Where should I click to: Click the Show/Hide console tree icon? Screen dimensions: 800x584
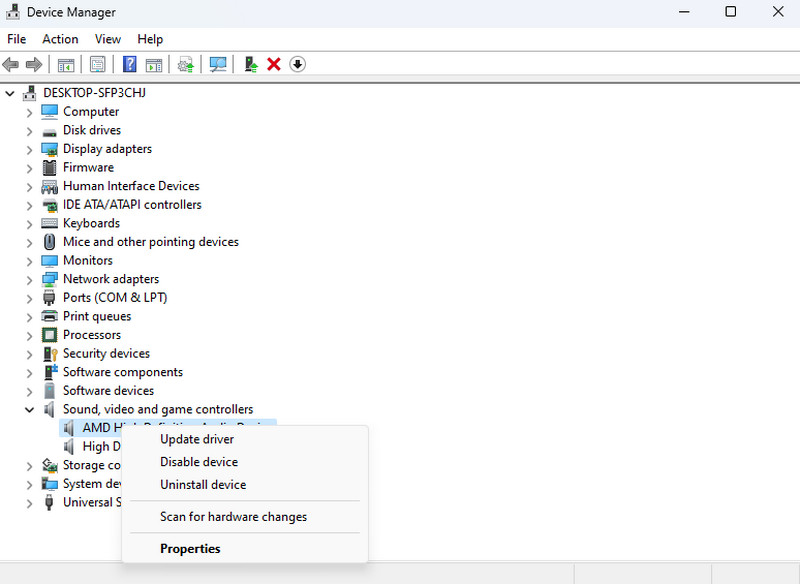coord(66,65)
